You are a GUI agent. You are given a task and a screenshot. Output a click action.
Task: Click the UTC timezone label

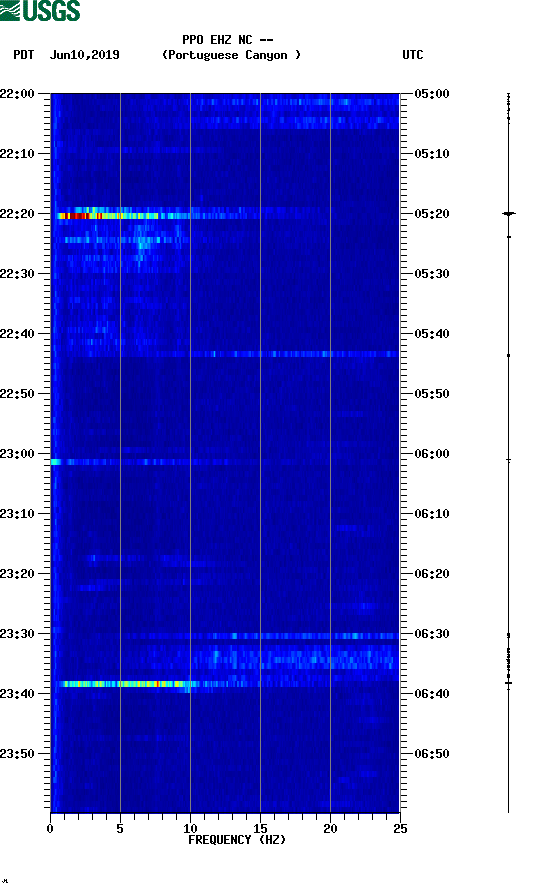[x=413, y=55]
